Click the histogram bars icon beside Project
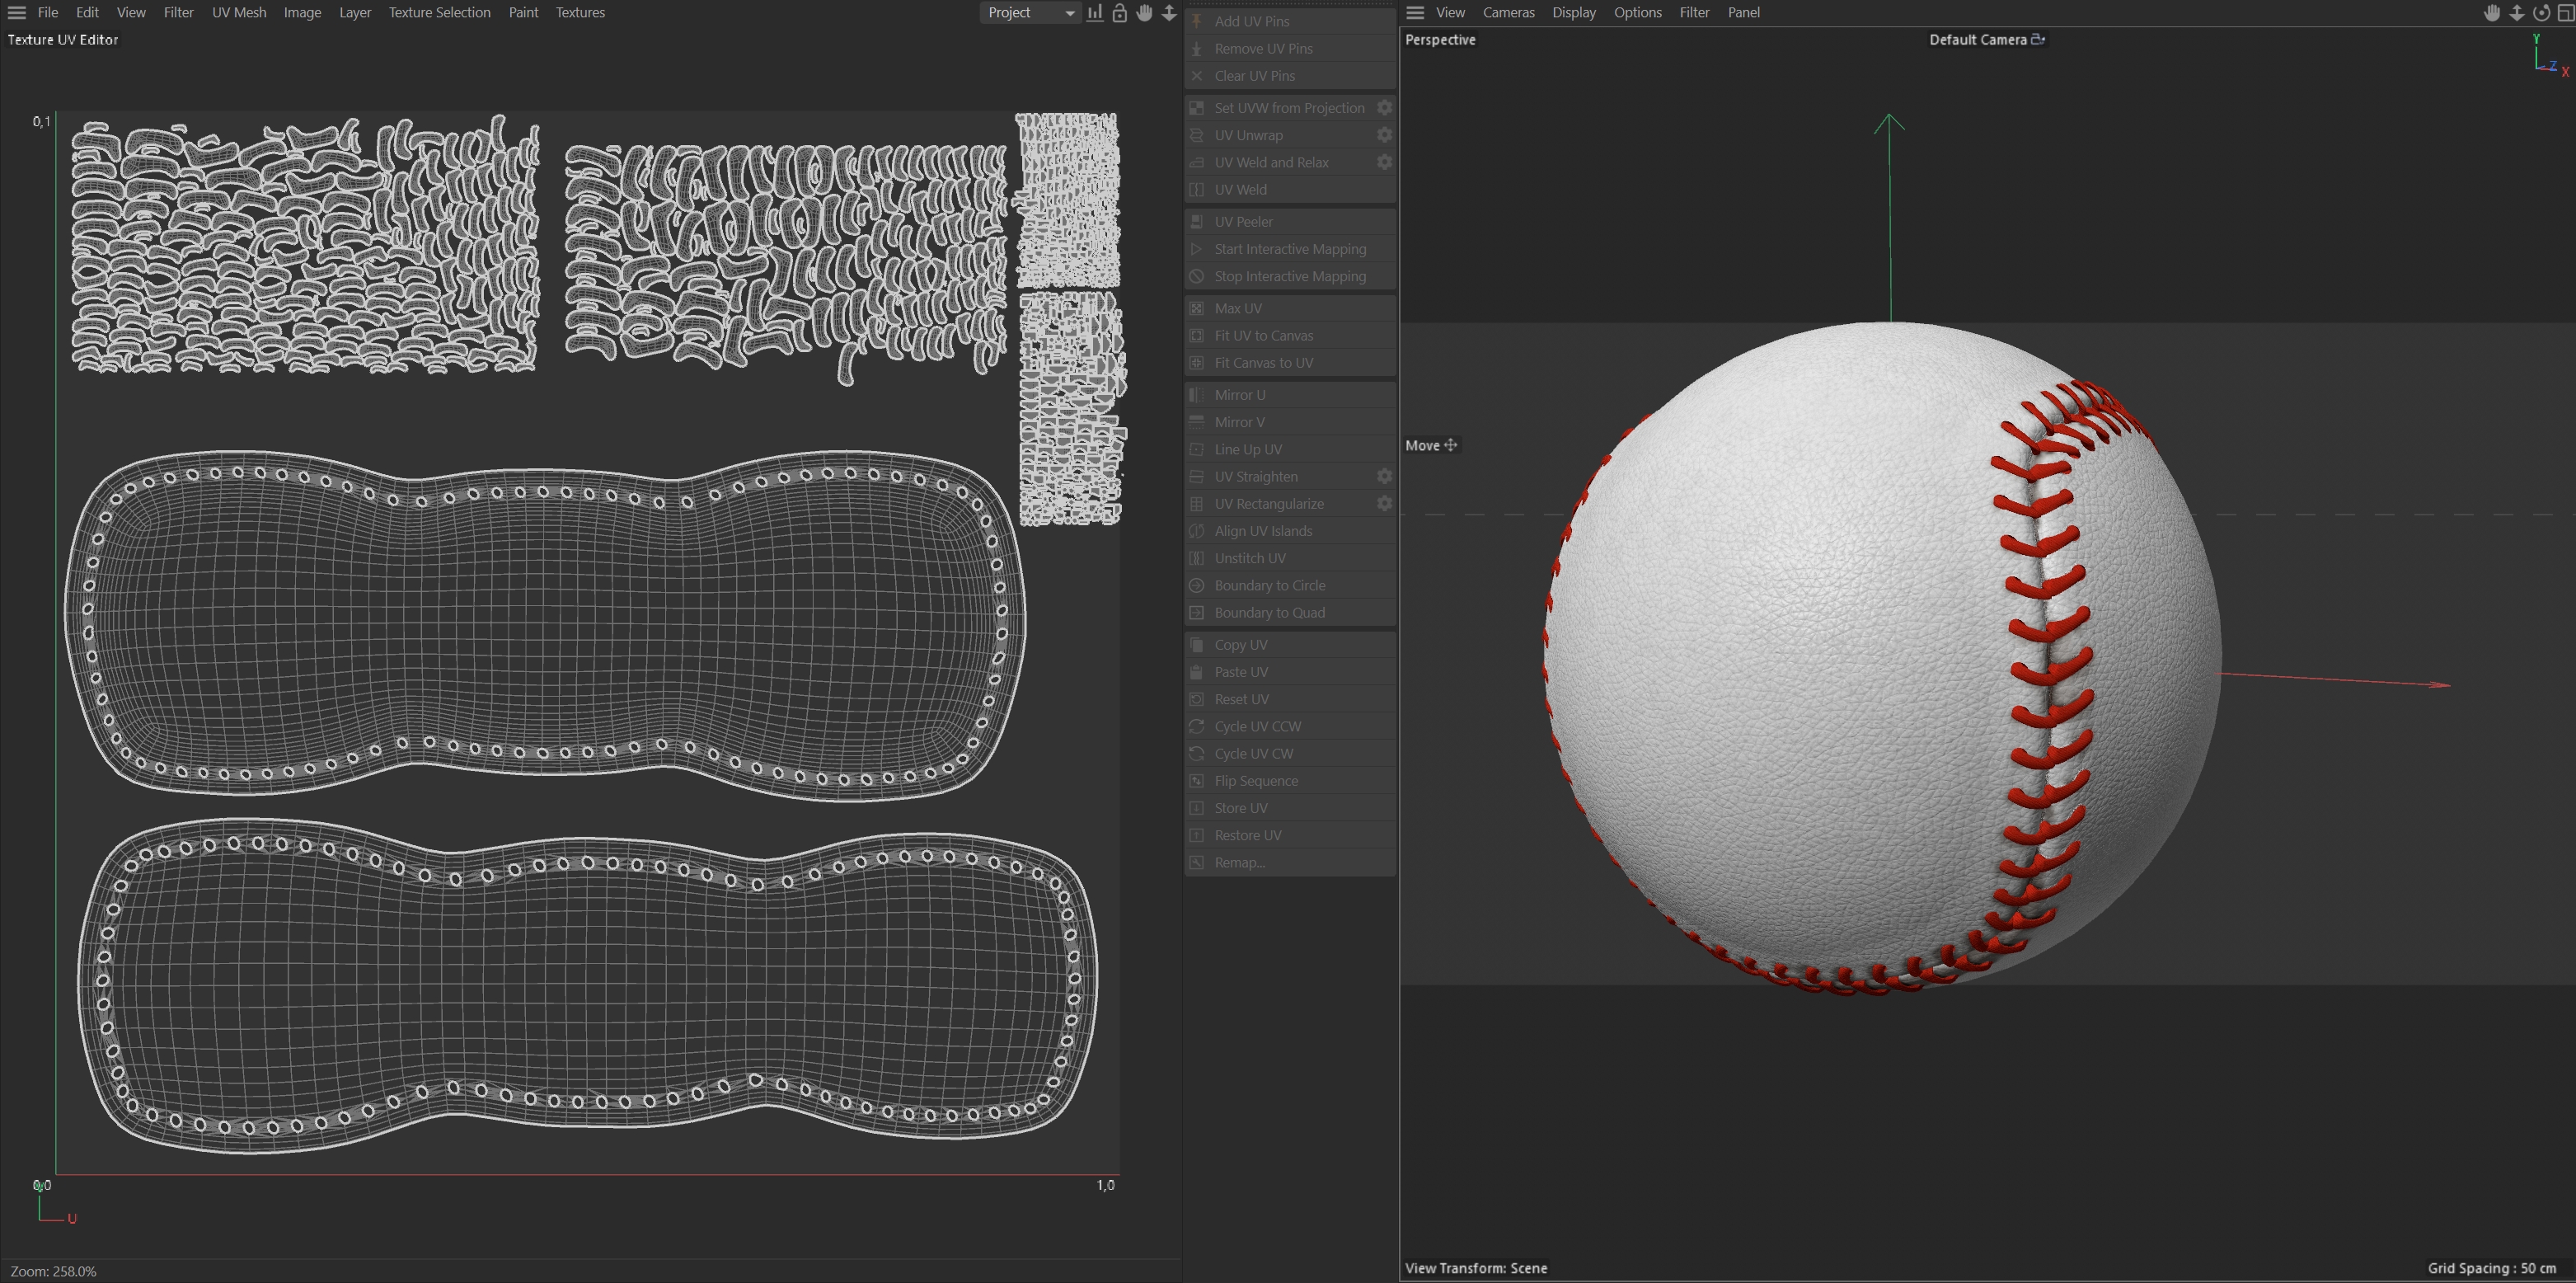The width and height of the screenshot is (2576, 1283). pos(1095,13)
